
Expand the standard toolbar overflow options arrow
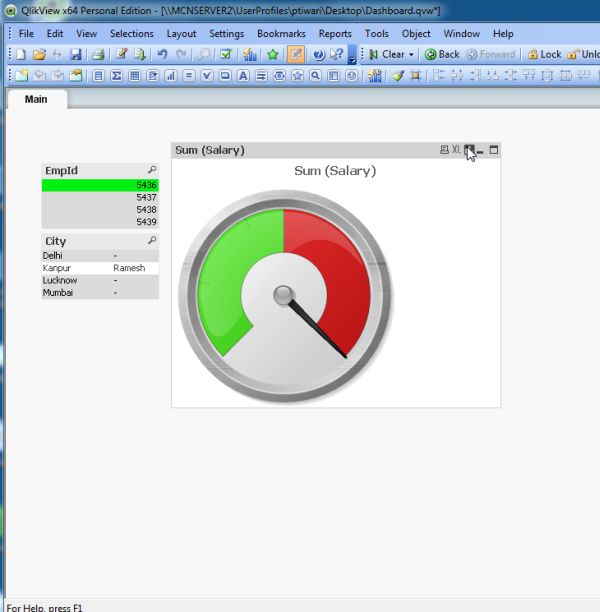tap(352, 55)
